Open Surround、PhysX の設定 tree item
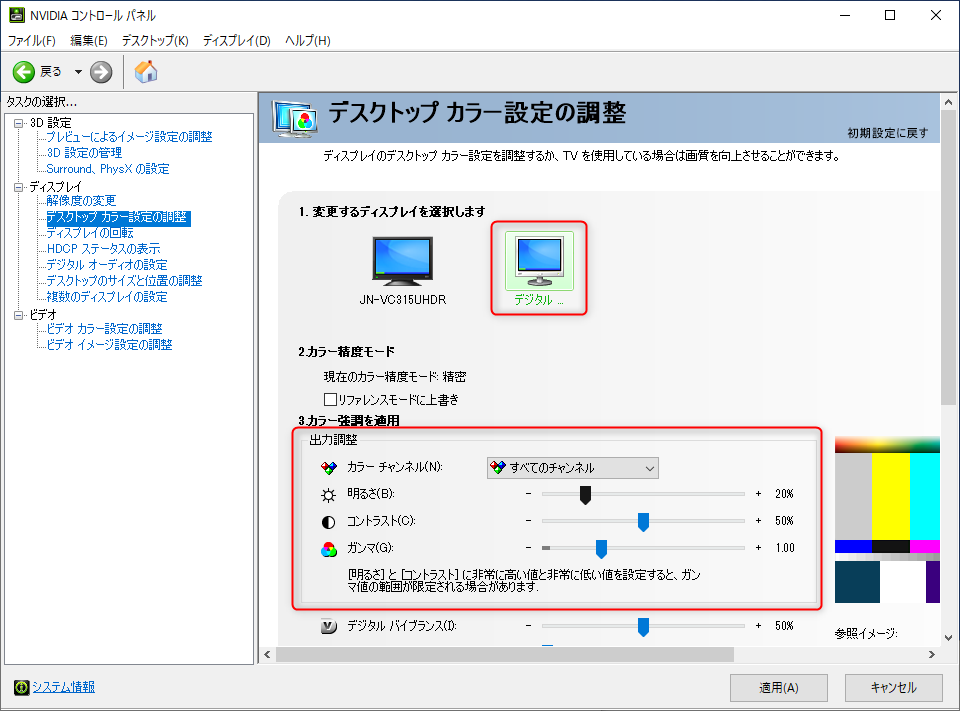Screen dimensions: 960x711 click(108, 168)
